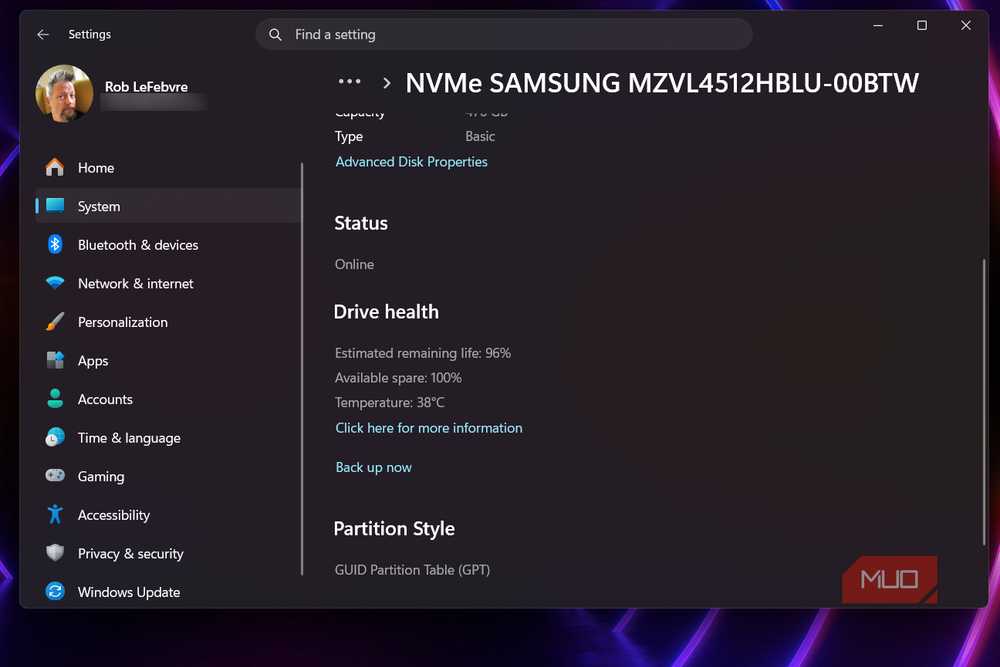Open the Home icon in the sidebar
The image size is (1000, 667).
(55, 167)
